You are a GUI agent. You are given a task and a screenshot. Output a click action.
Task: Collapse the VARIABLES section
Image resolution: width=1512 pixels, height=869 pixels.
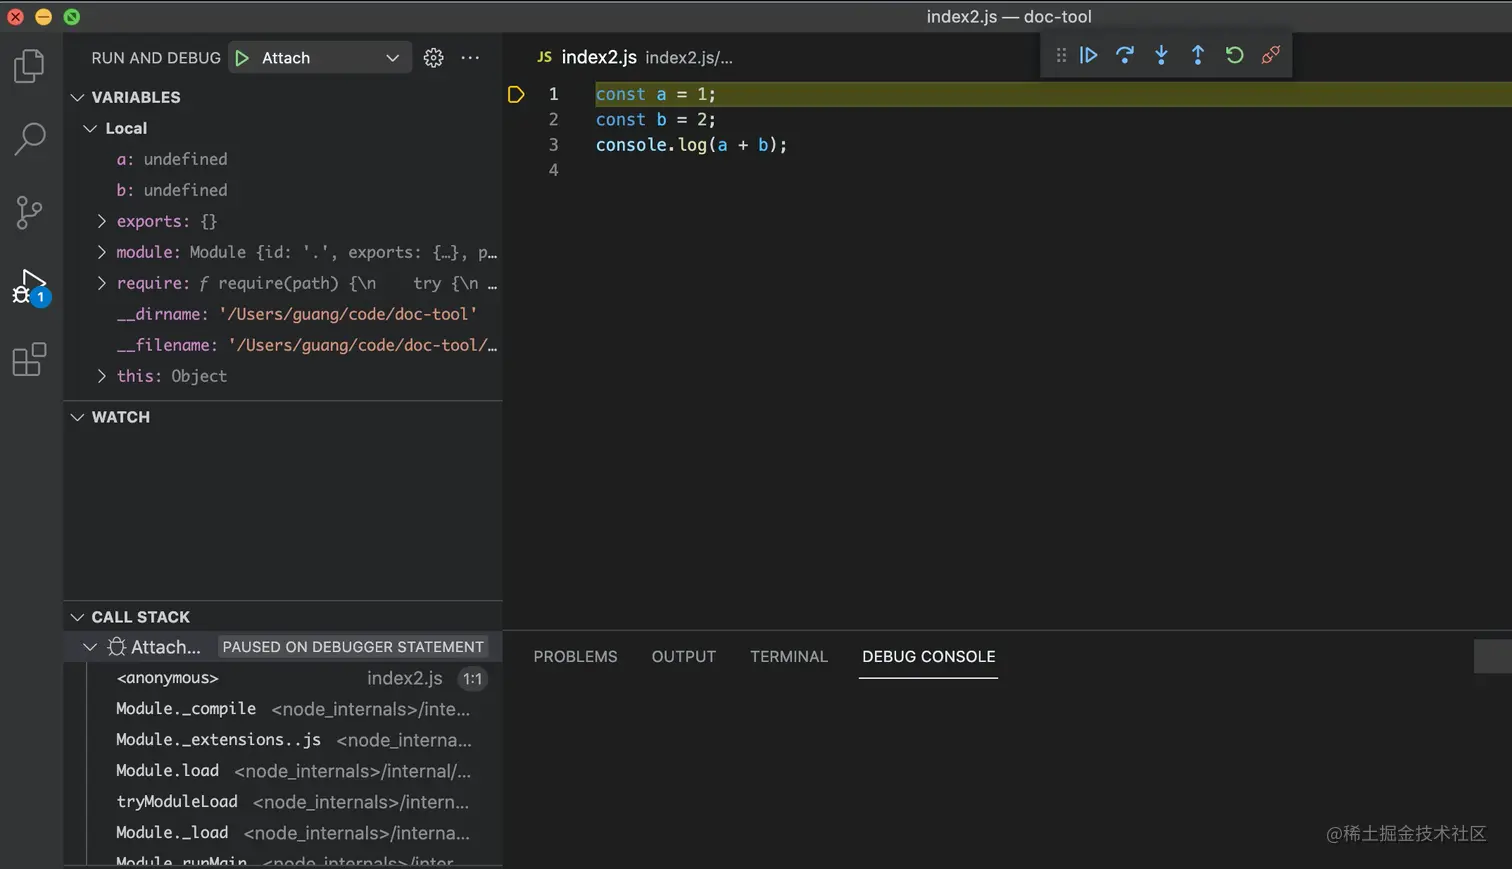click(77, 97)
